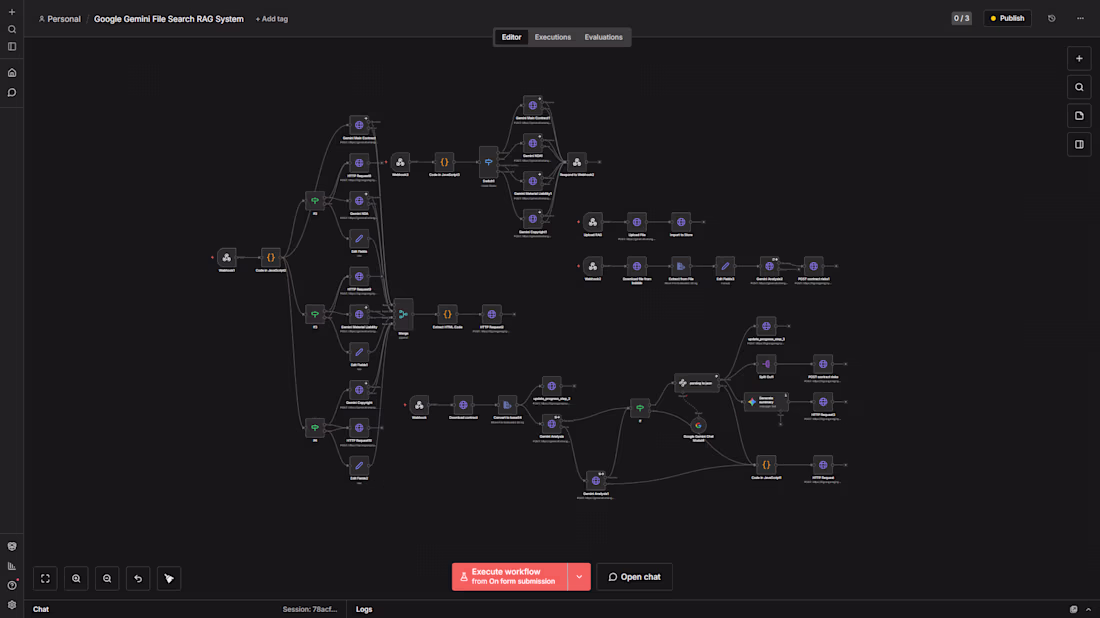Click the Upload RAG webhook node
This screenshot has width=1100, height=618.
[593, 222]
